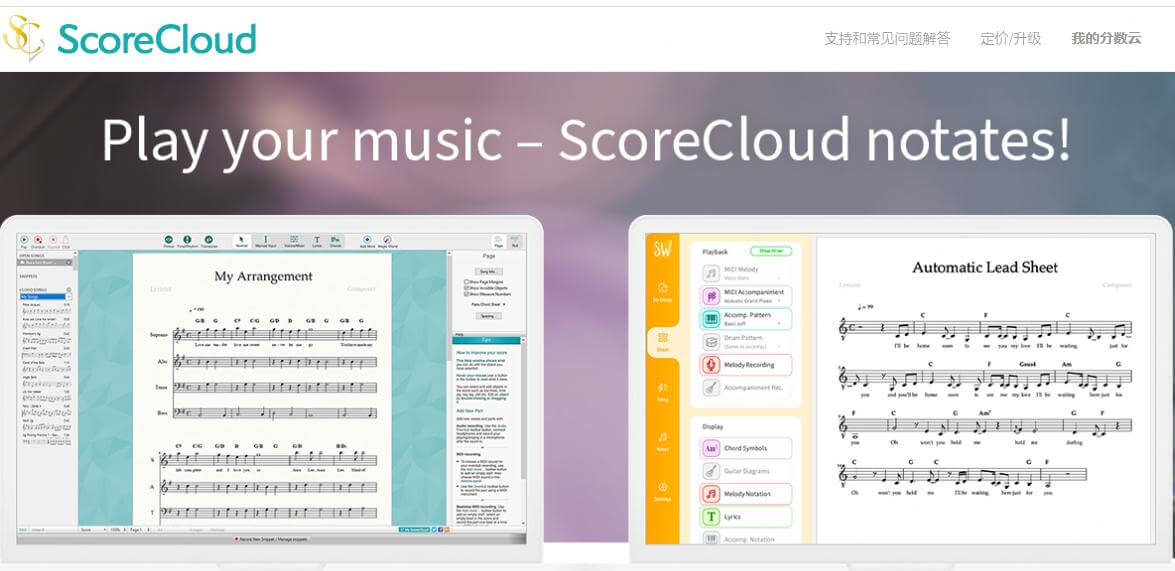Open the Transpose tool
The image size is (1175, 571).
tap(208, 240)
